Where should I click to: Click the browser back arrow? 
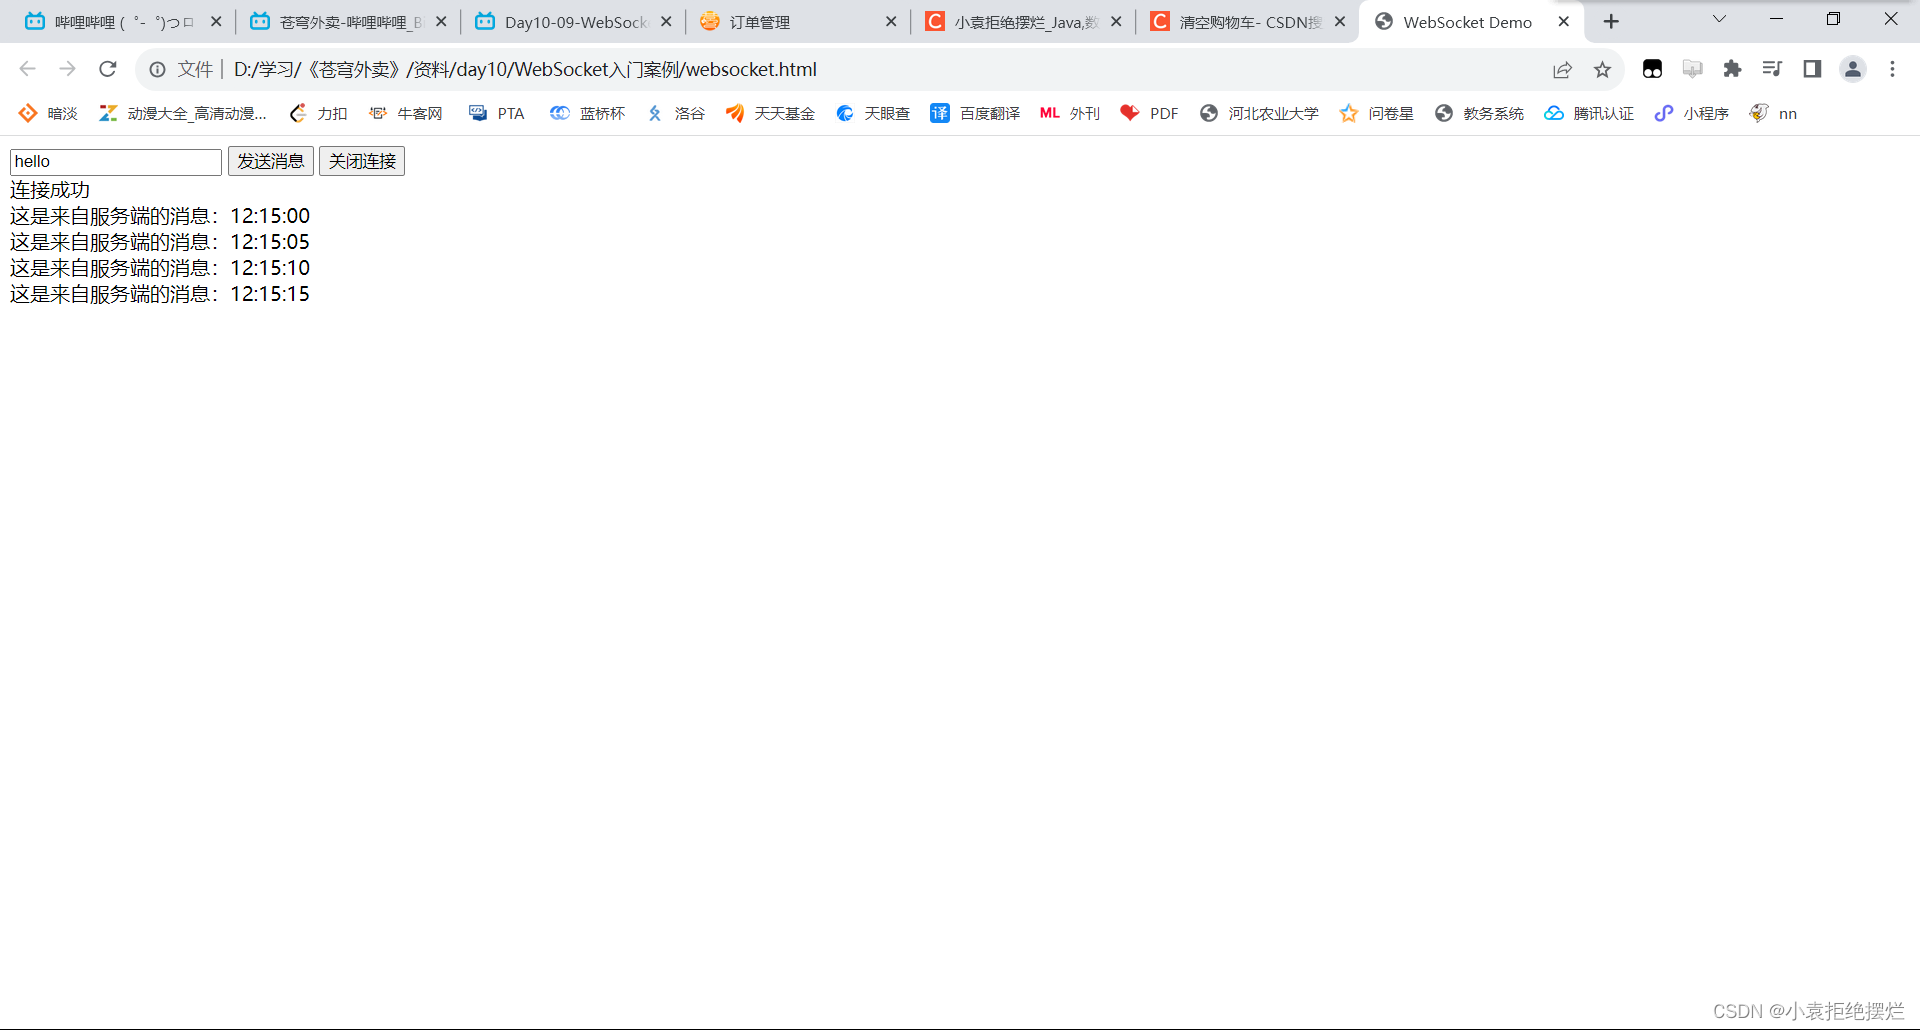click(x=27, y=69)
